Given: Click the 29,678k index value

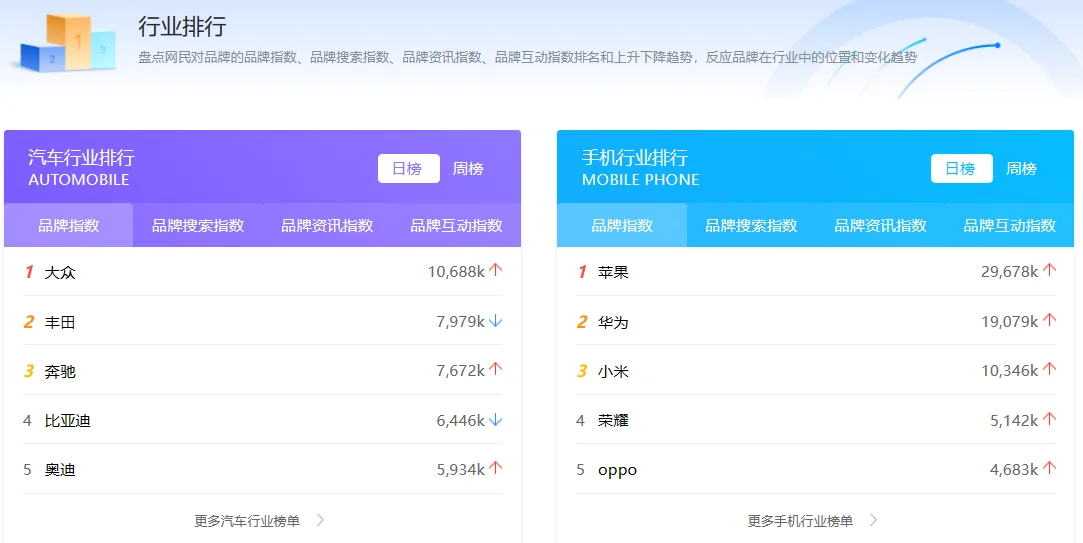Looking at the screenshot, I should point(1009,272).
